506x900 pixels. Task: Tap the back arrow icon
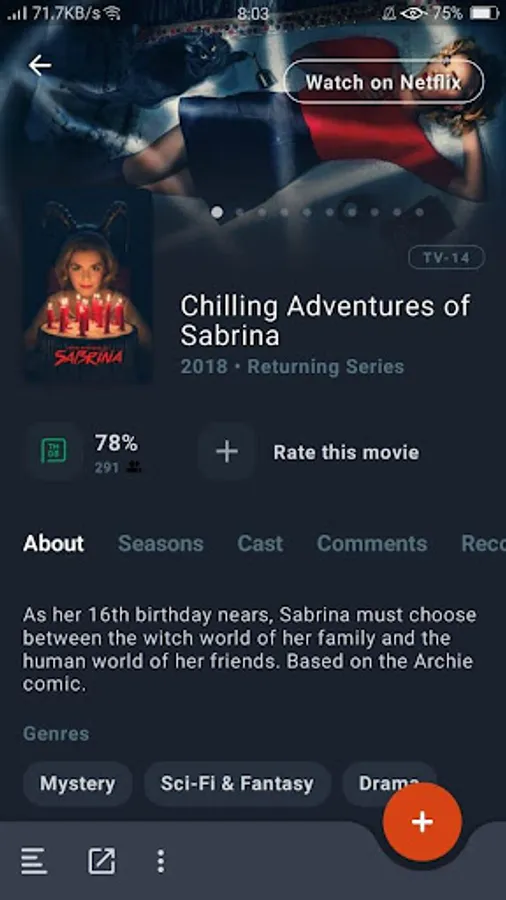[x=40, y=65]
